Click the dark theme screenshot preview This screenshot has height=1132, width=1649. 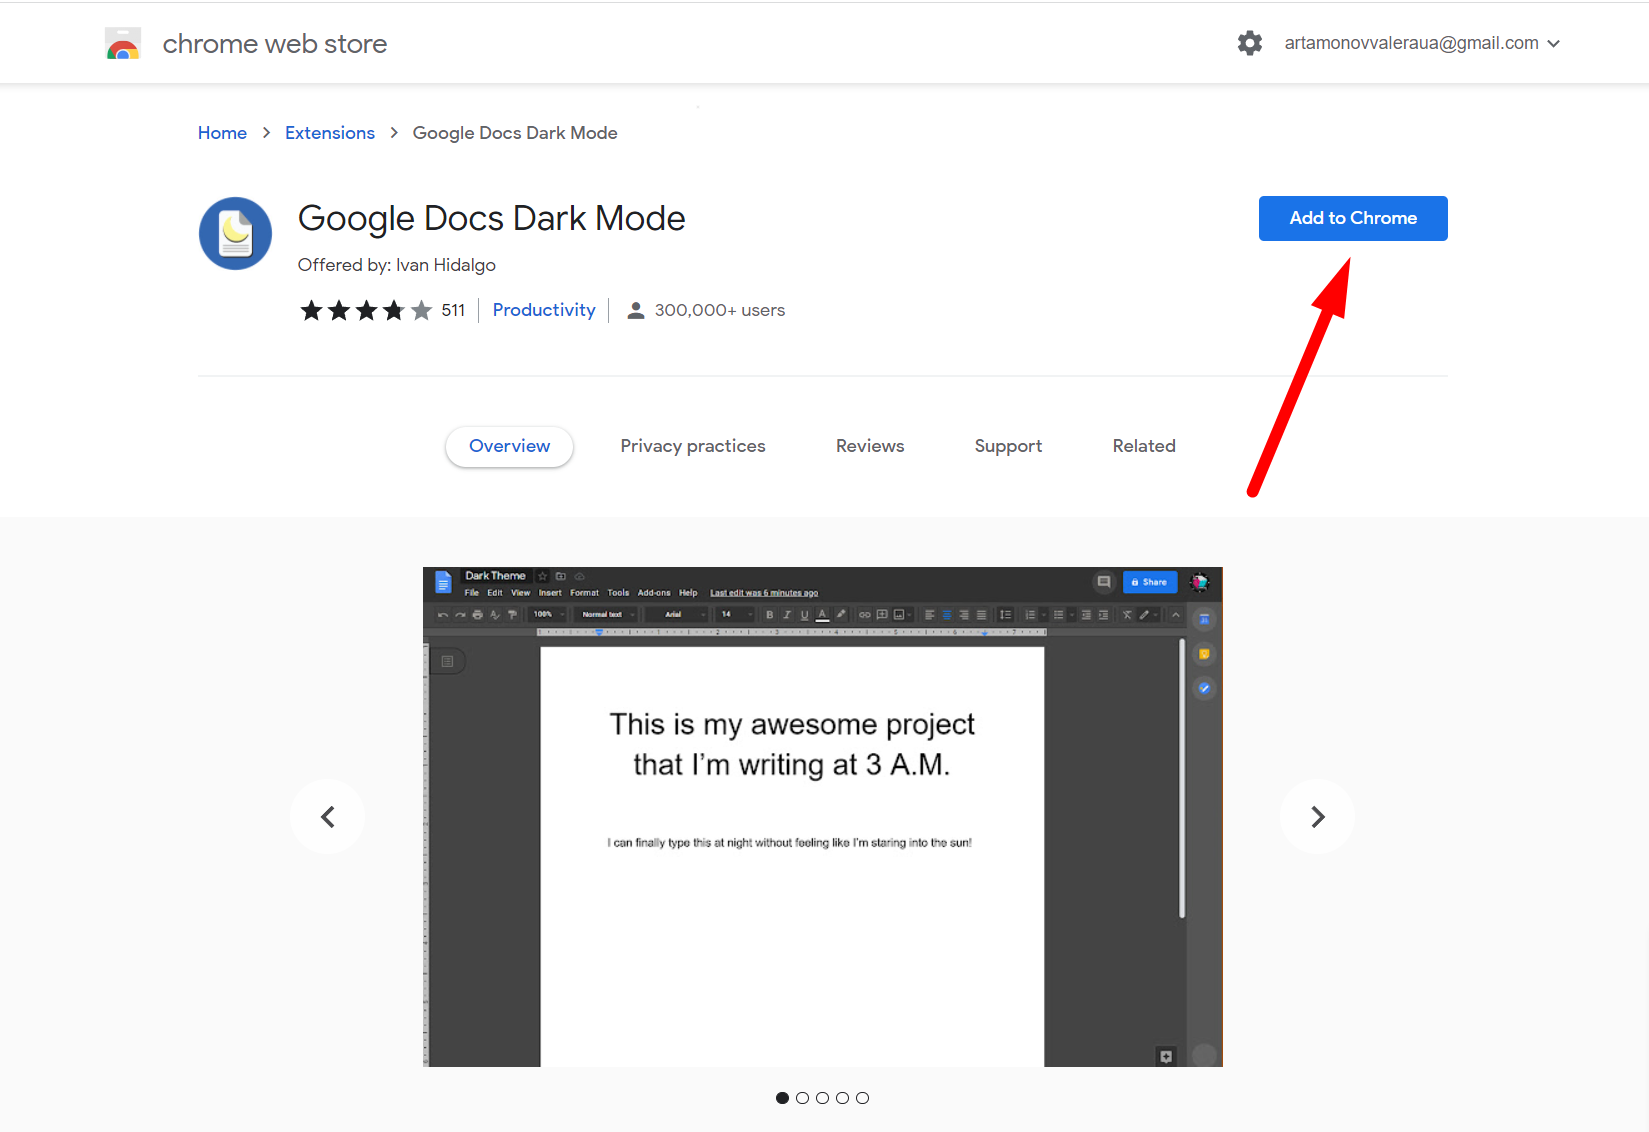tap(822, 816)
